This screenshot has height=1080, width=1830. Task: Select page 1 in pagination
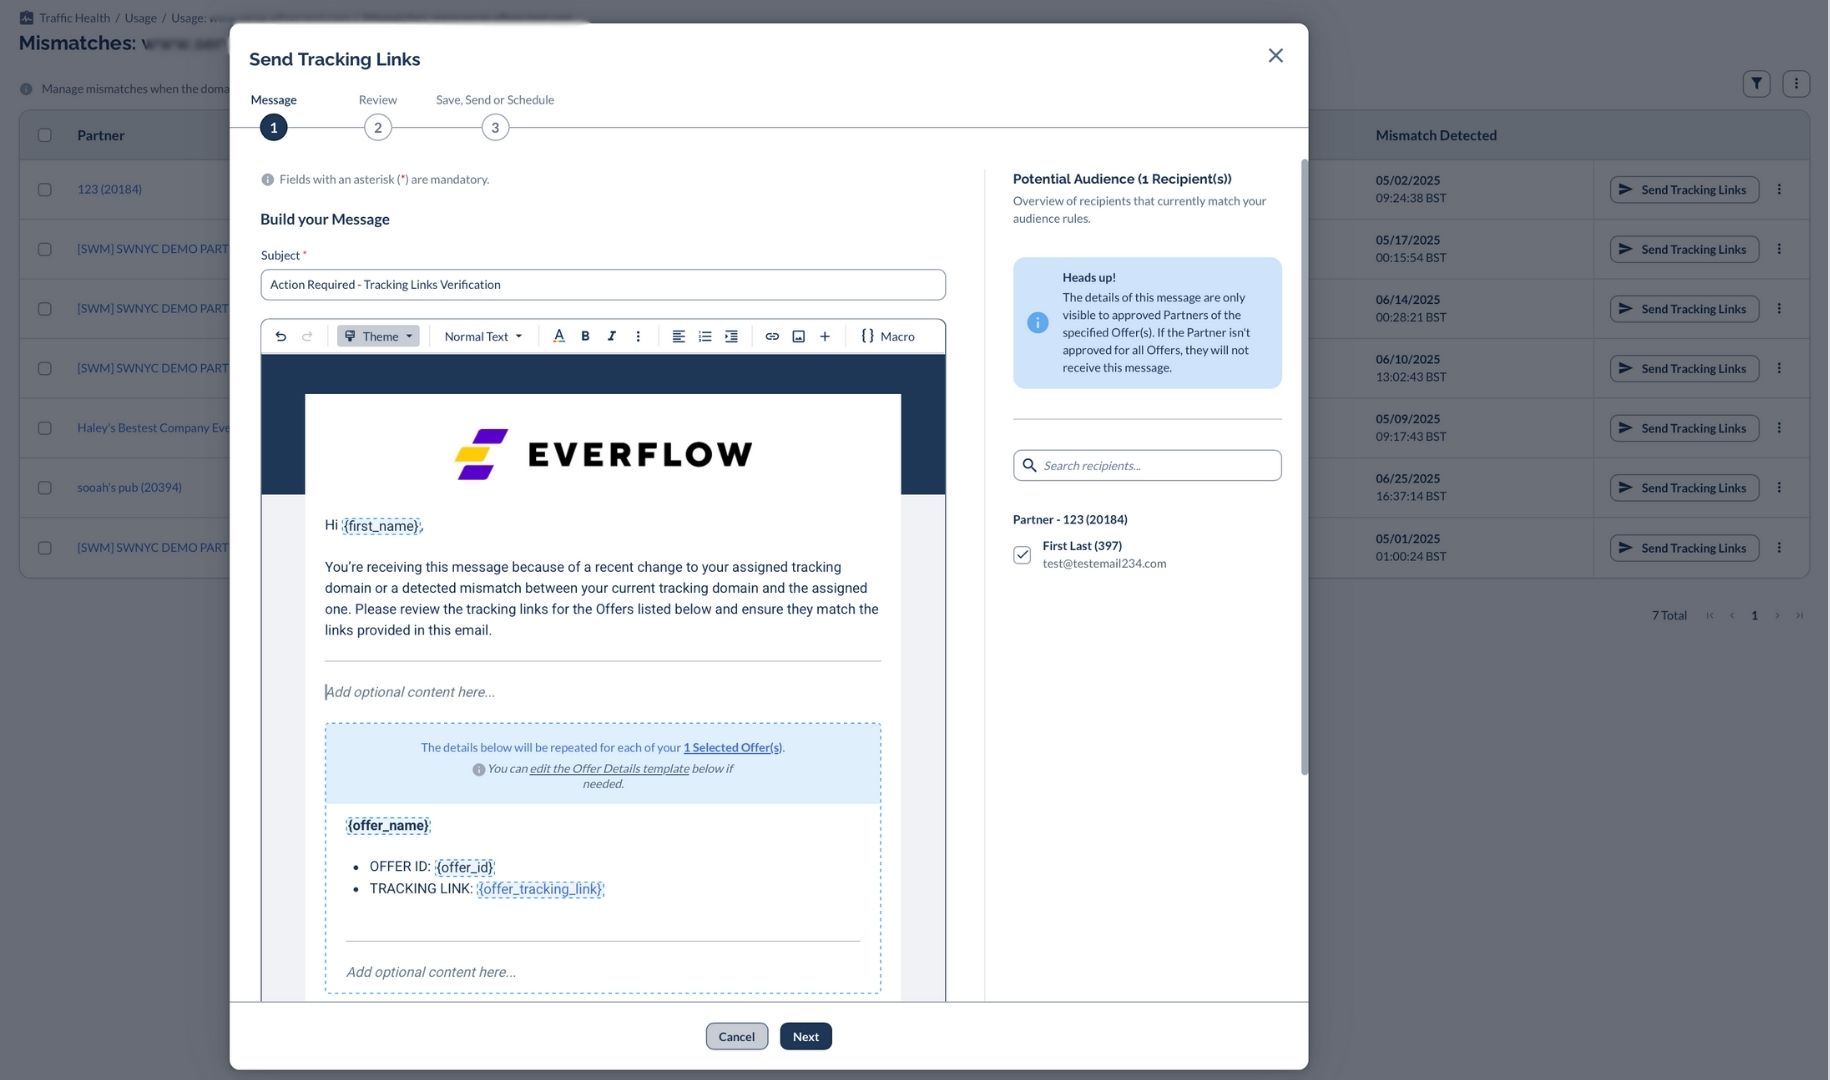(x=1754, y=616)
